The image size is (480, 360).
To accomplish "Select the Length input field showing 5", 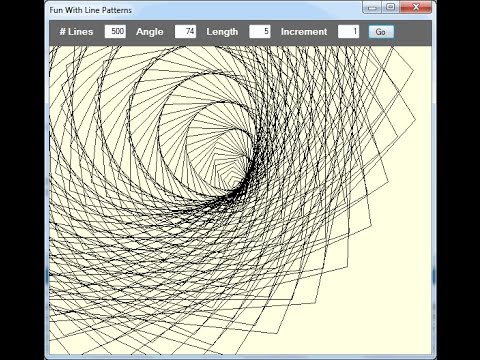I will point(260,32).
